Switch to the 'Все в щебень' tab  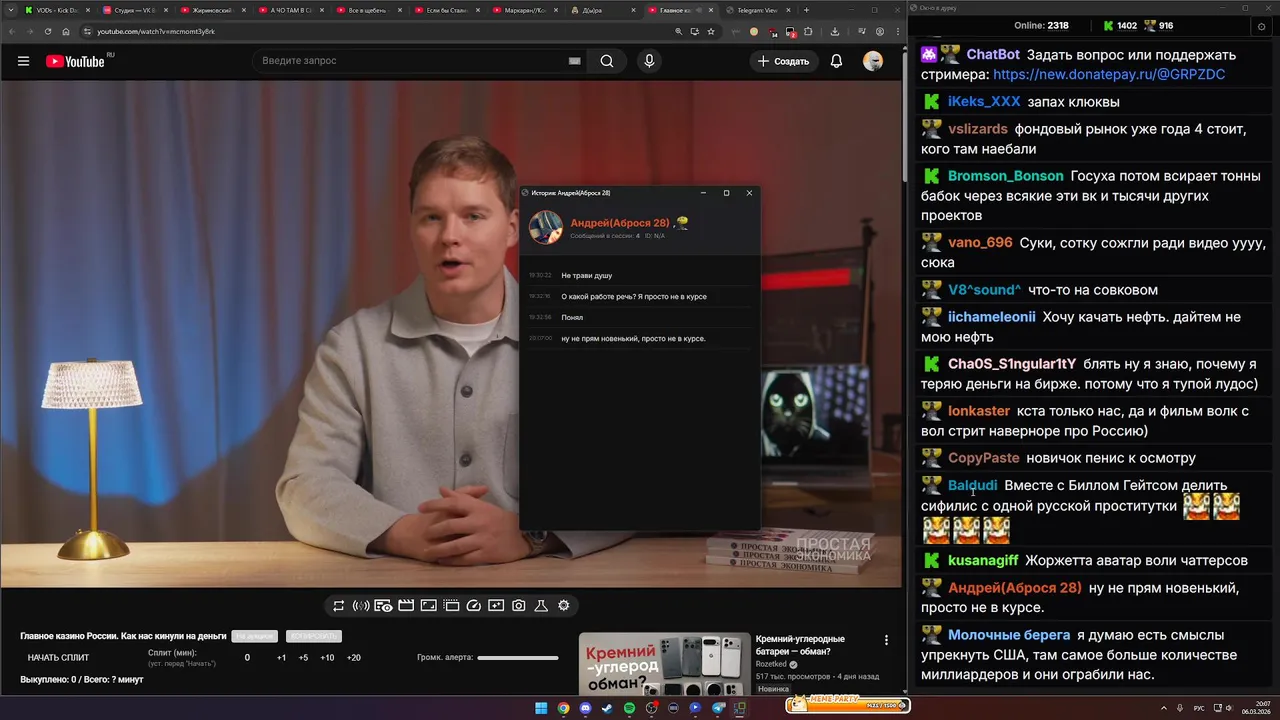tap(370, 10)
